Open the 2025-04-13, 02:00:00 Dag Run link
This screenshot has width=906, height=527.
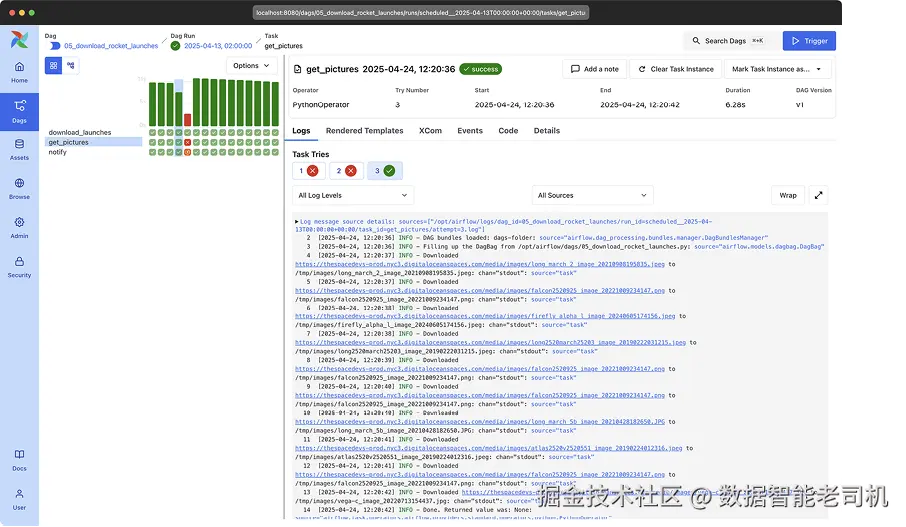(218, 46)
